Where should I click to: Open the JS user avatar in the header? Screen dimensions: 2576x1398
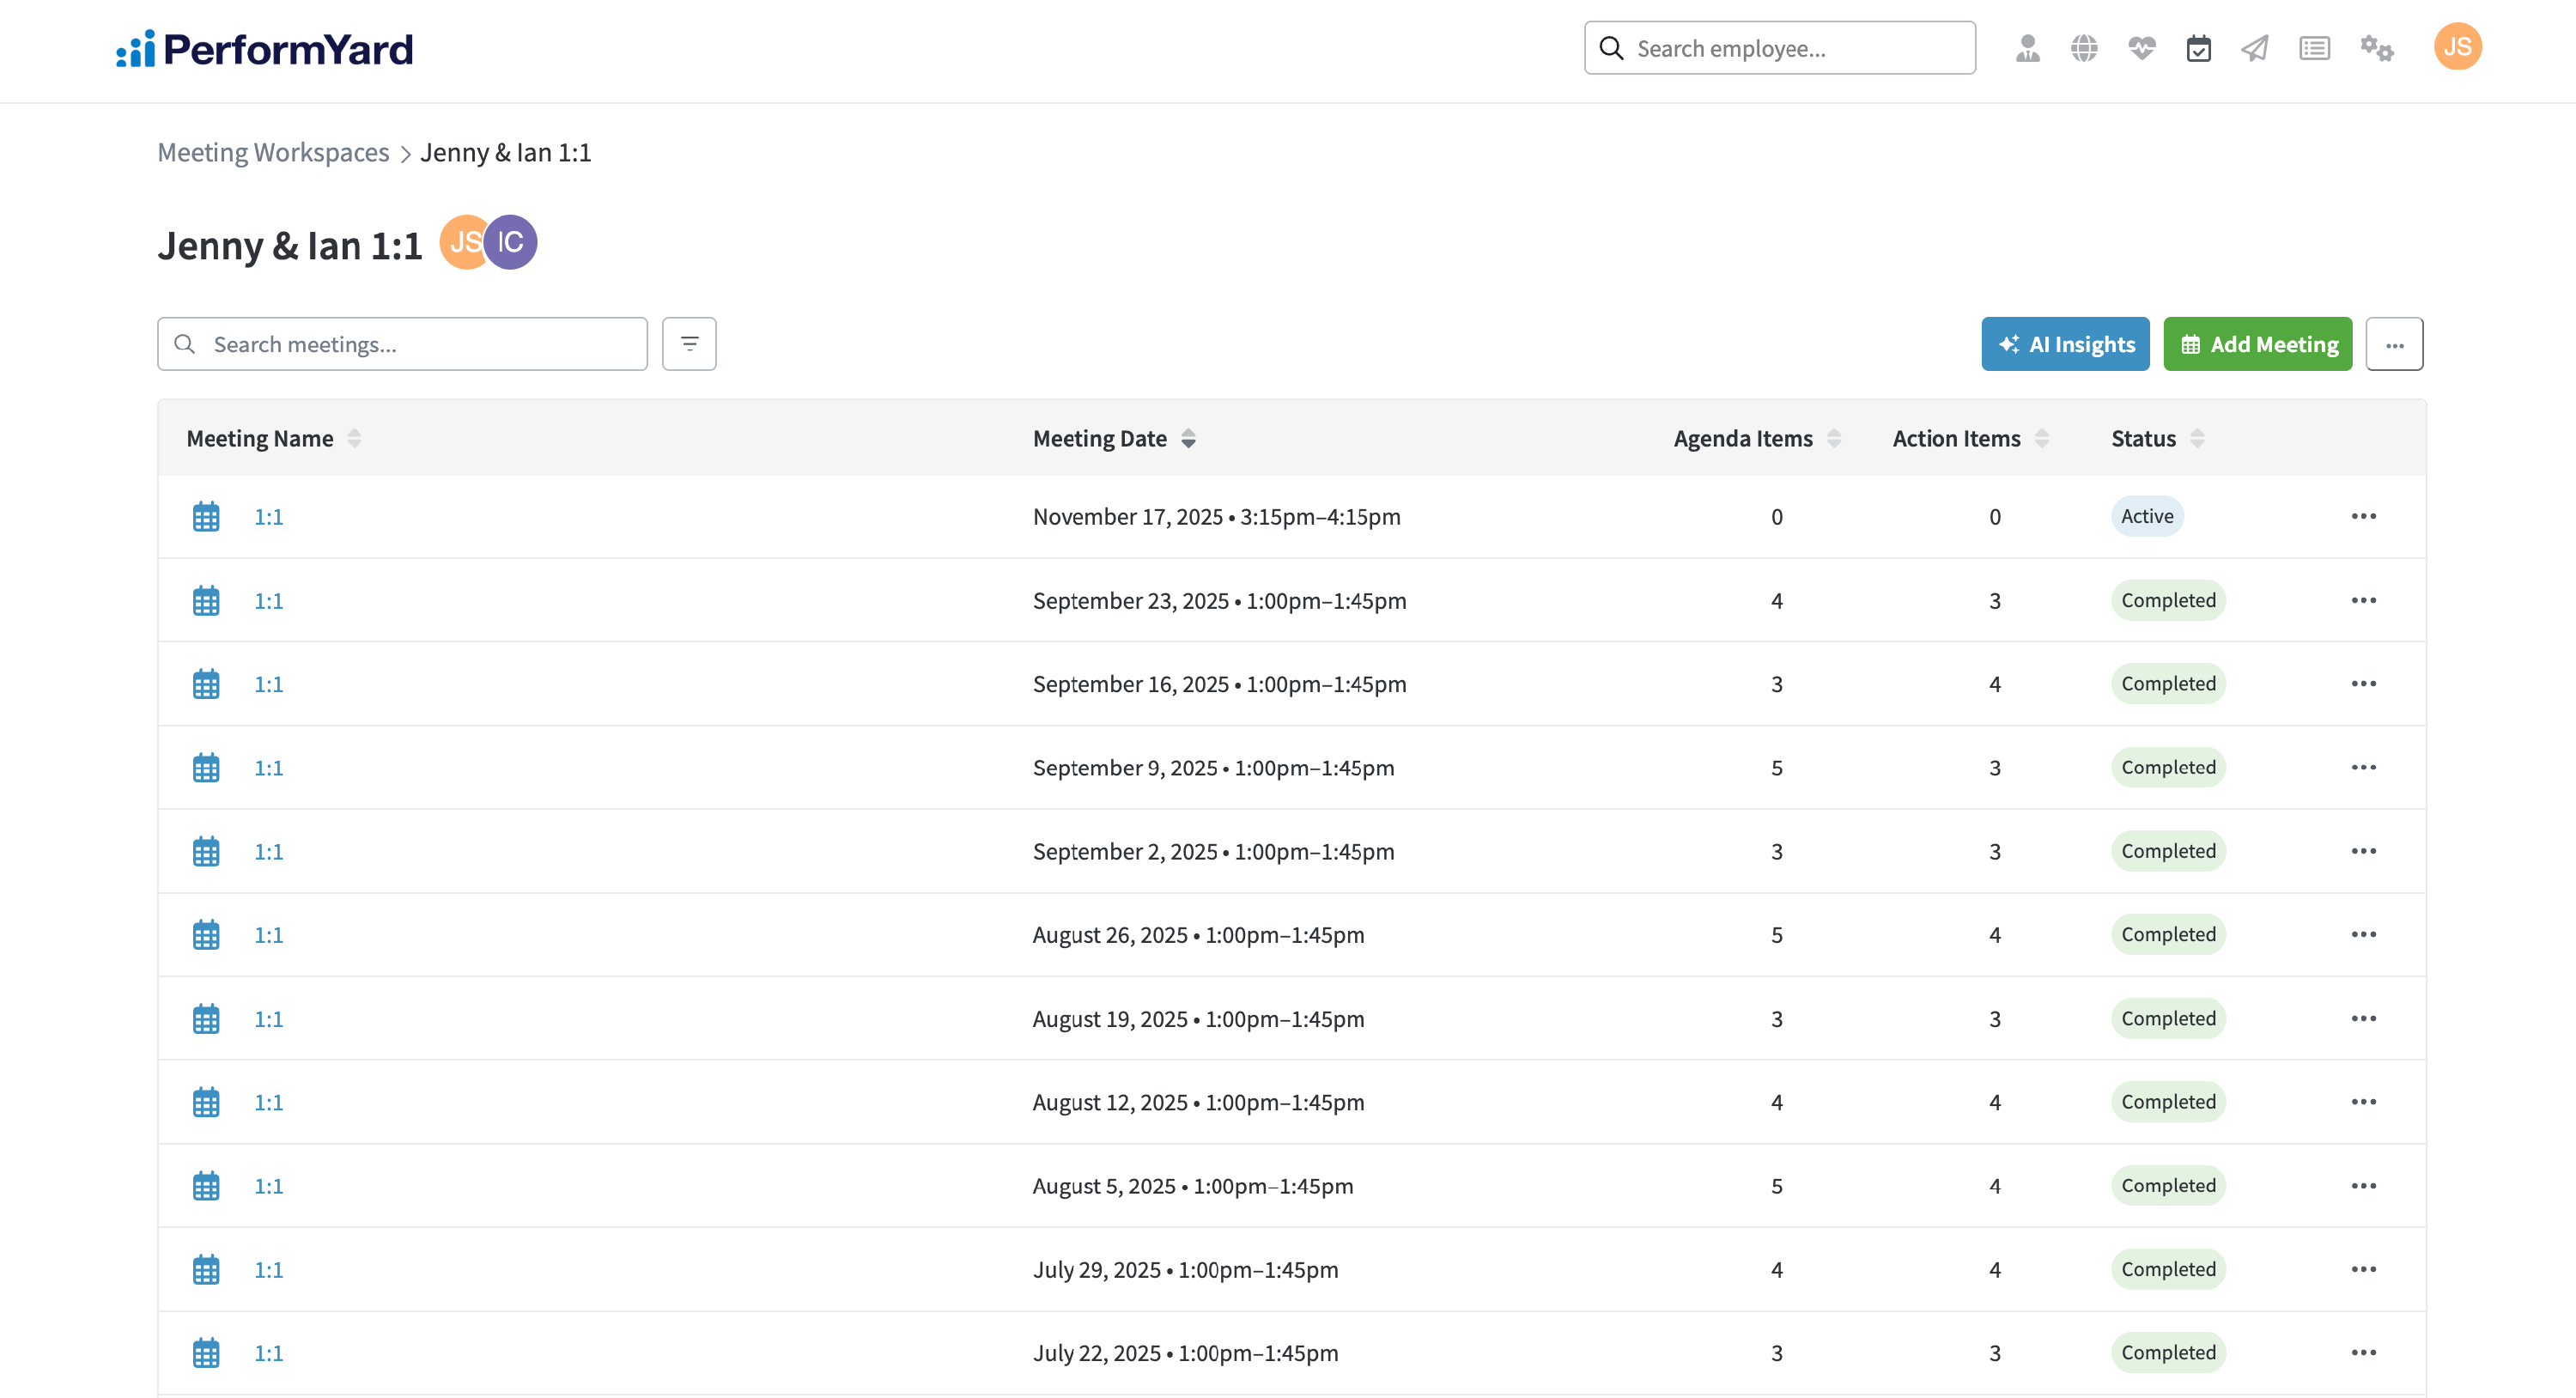pos(2457,47)
